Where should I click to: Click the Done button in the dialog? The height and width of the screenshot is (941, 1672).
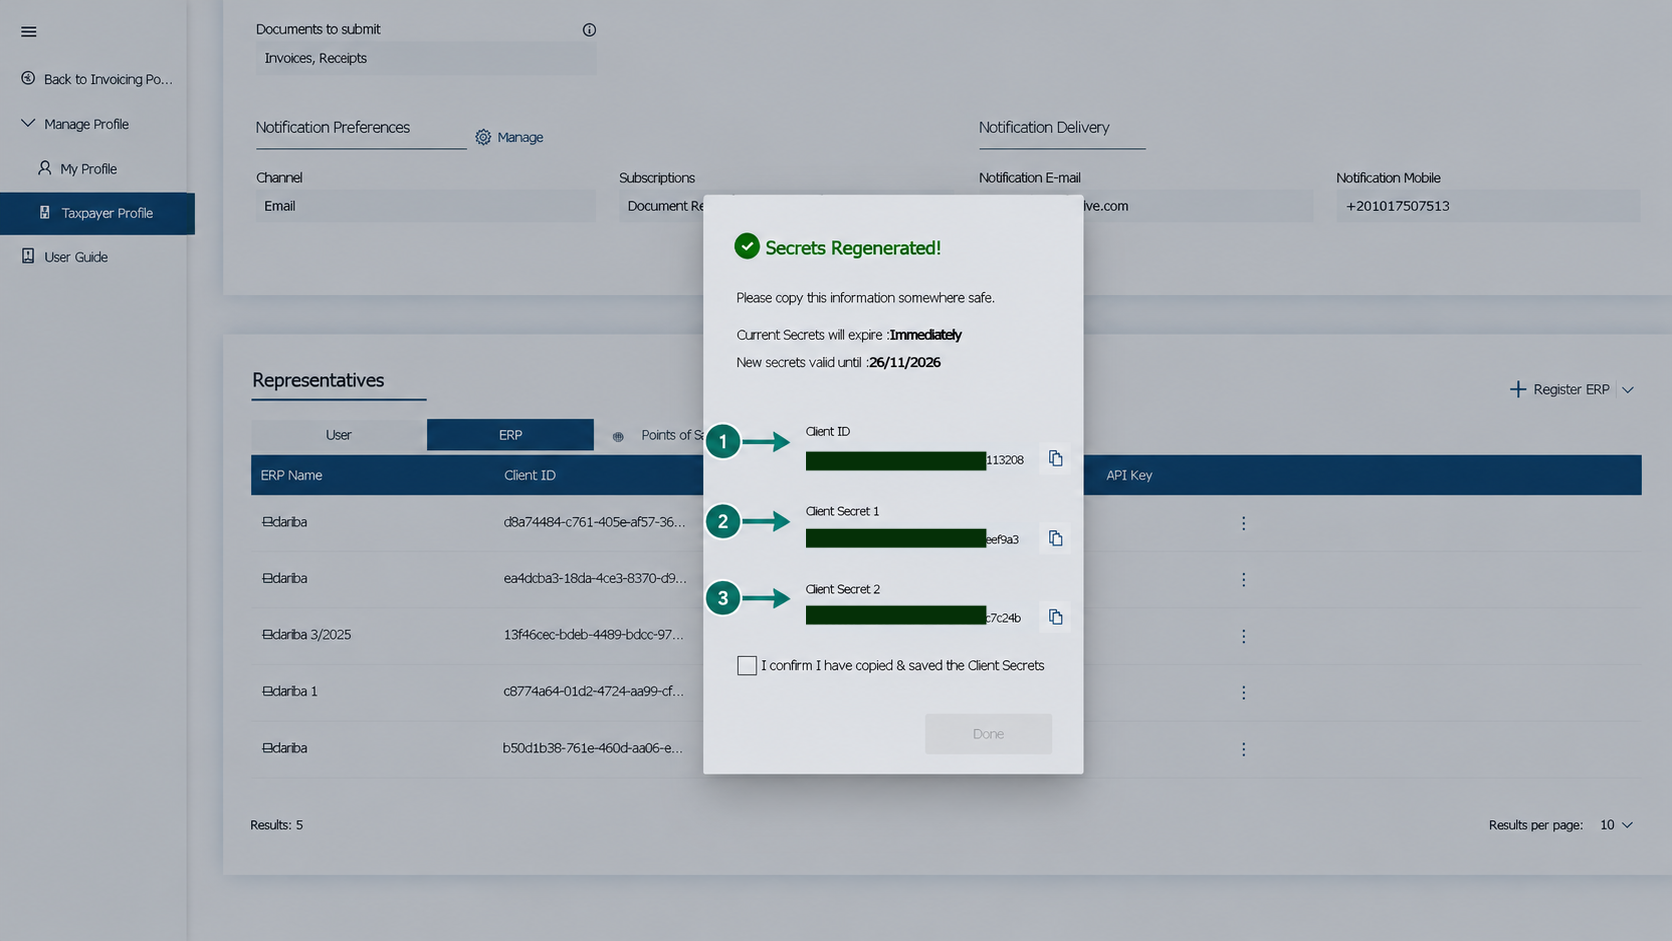coord(988,734)
